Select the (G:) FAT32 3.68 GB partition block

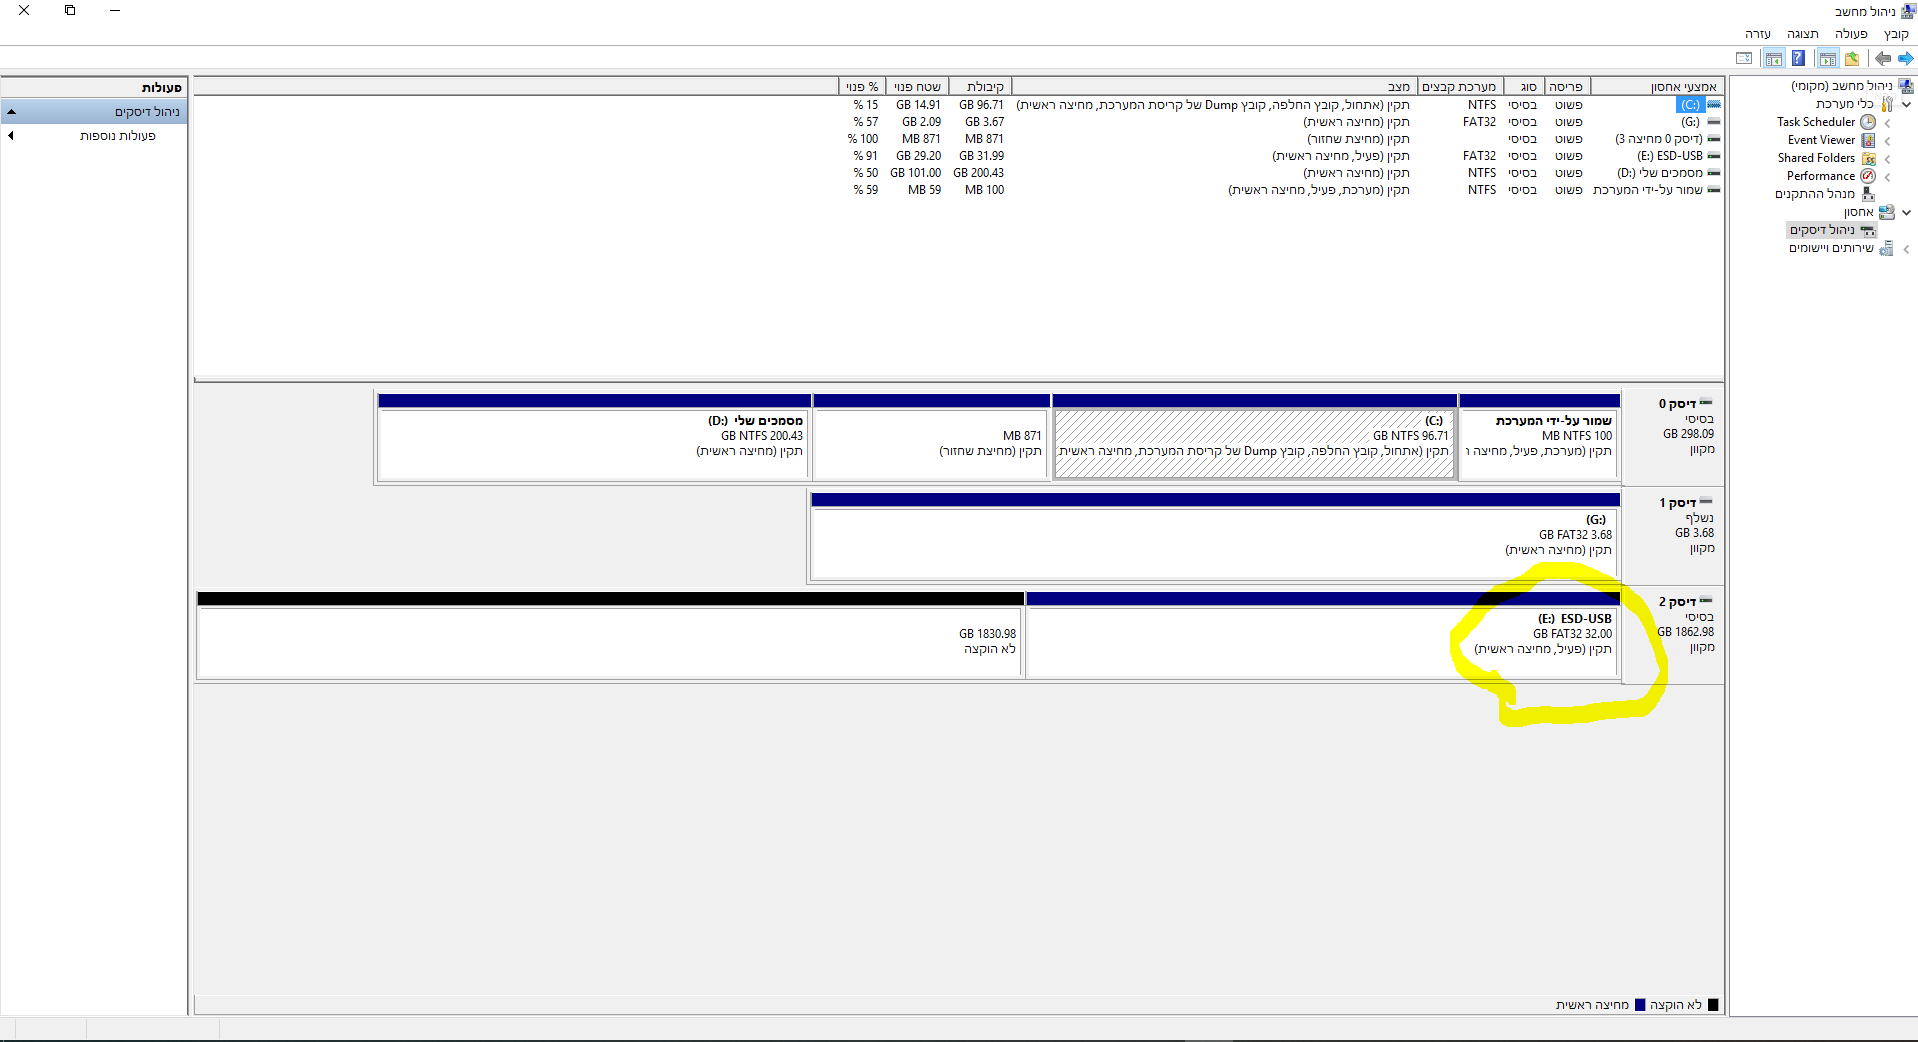tap(1215, 536)
